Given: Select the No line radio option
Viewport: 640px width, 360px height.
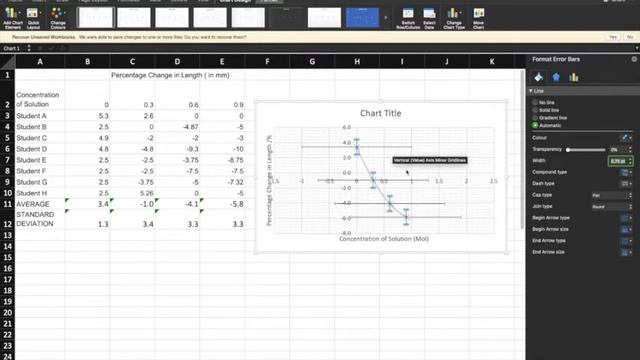Looking at the screenshot, I should coord(535,102).
